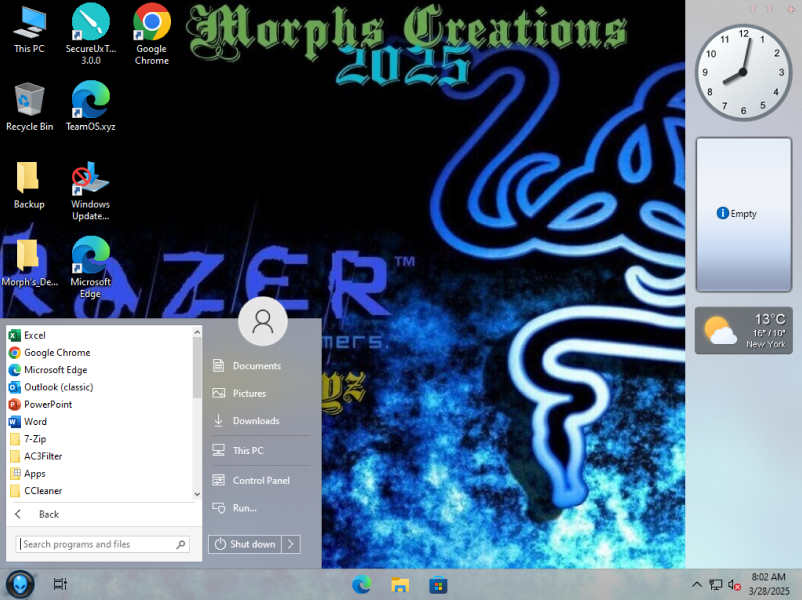Open the Google Chrome desktop shortcut

tap(151, 34)
